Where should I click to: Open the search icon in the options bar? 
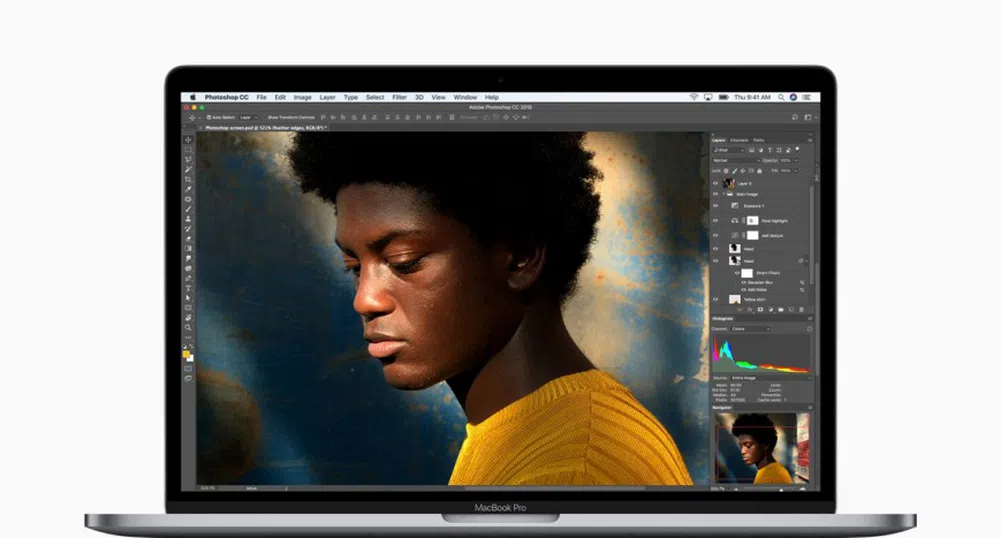click(x=795, y=117)
